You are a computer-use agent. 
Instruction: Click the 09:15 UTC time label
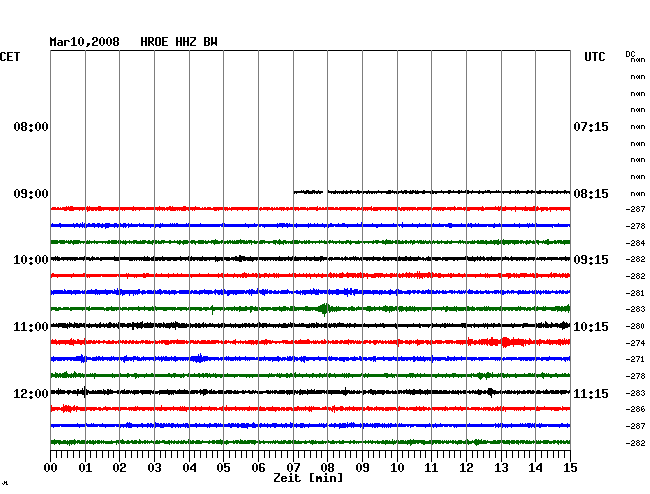click(591, 260)
